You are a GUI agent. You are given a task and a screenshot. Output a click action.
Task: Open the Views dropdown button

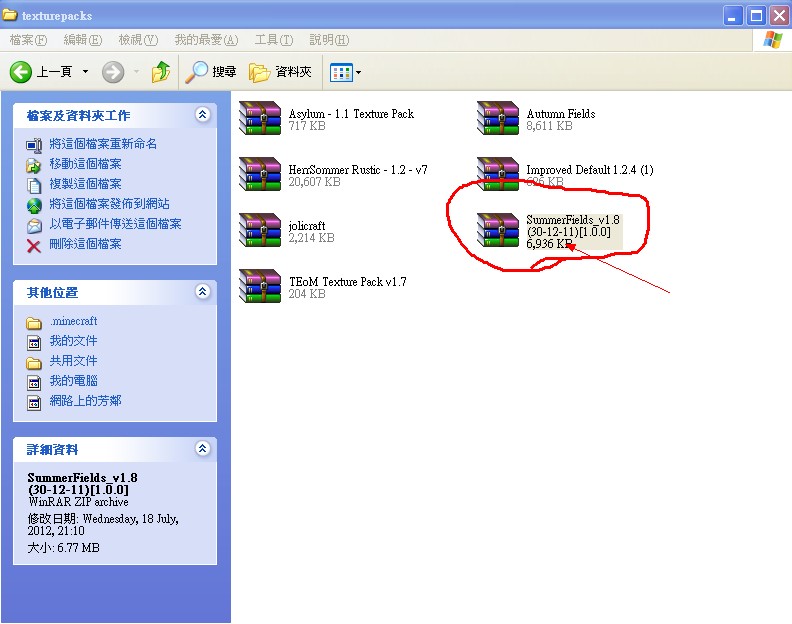click(x=345, y=72)
